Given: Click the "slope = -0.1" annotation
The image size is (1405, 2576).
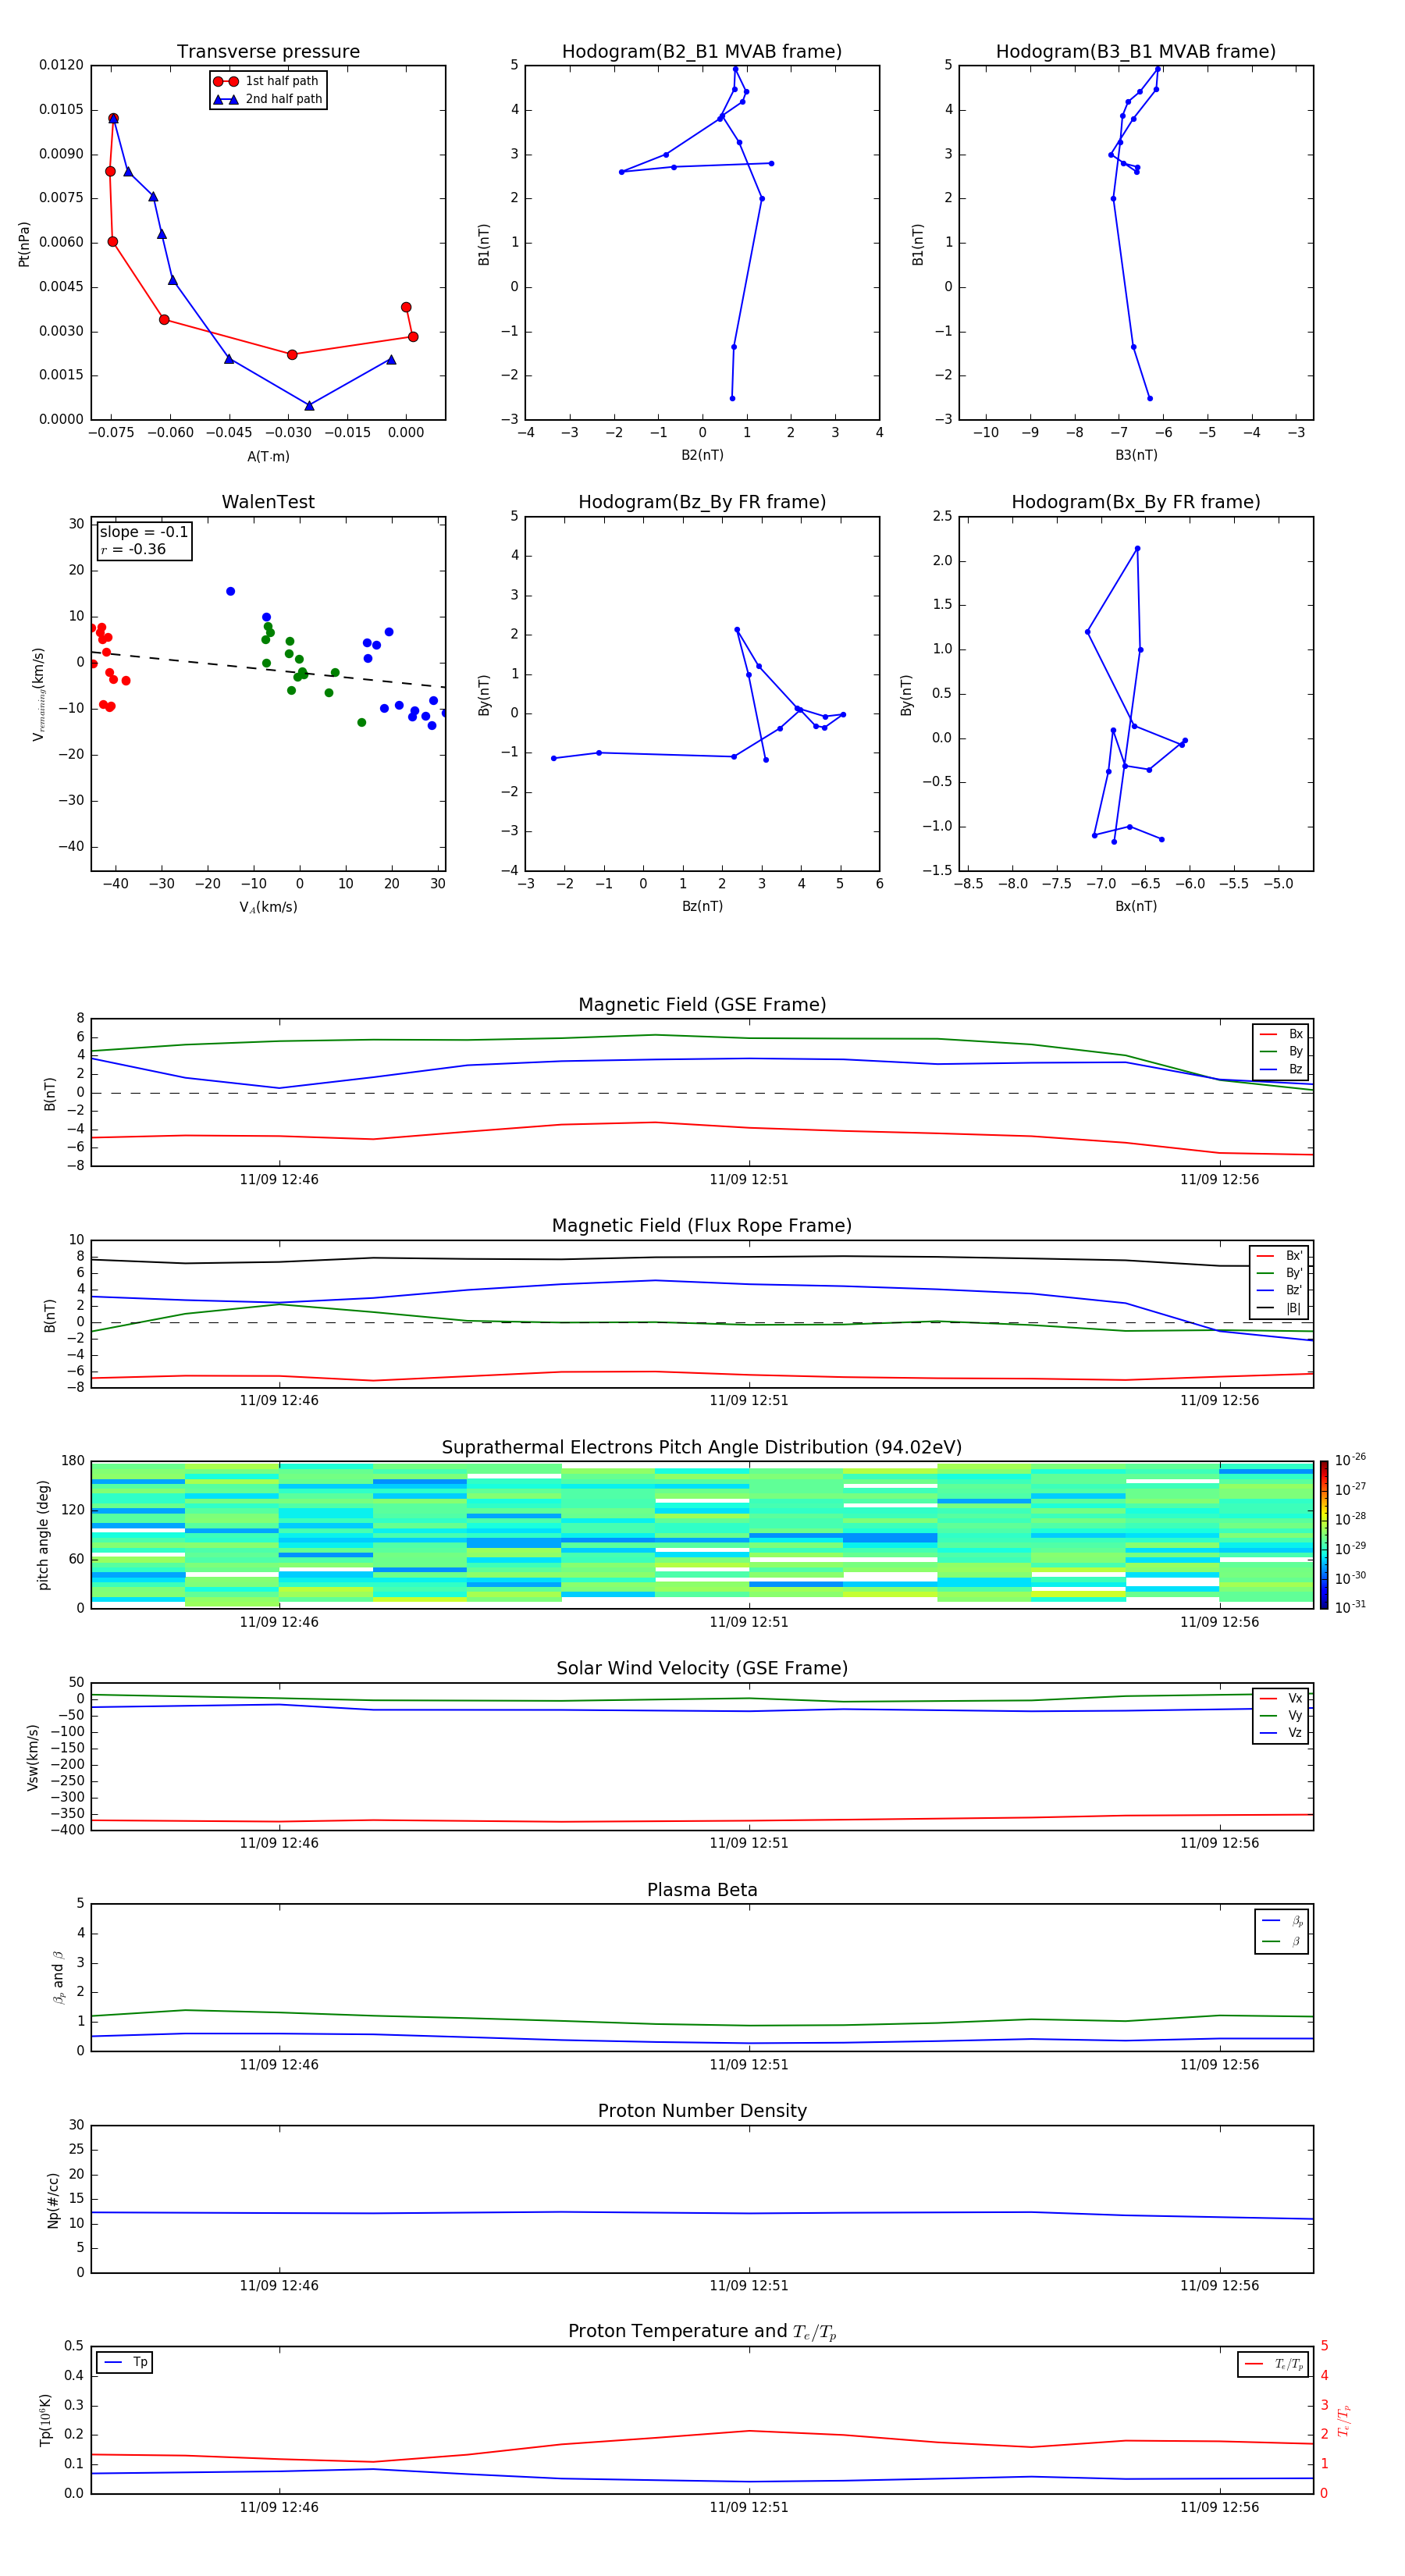Looking at the screenshot, I should [144, 532].
